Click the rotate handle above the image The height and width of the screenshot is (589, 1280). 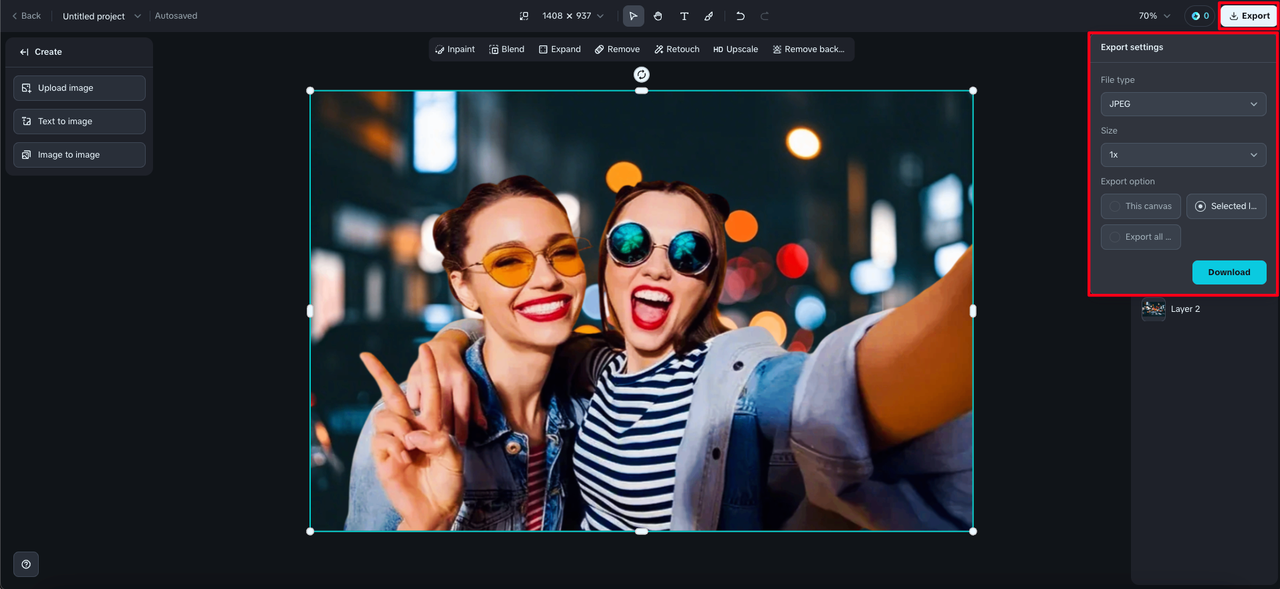(642, 74)
